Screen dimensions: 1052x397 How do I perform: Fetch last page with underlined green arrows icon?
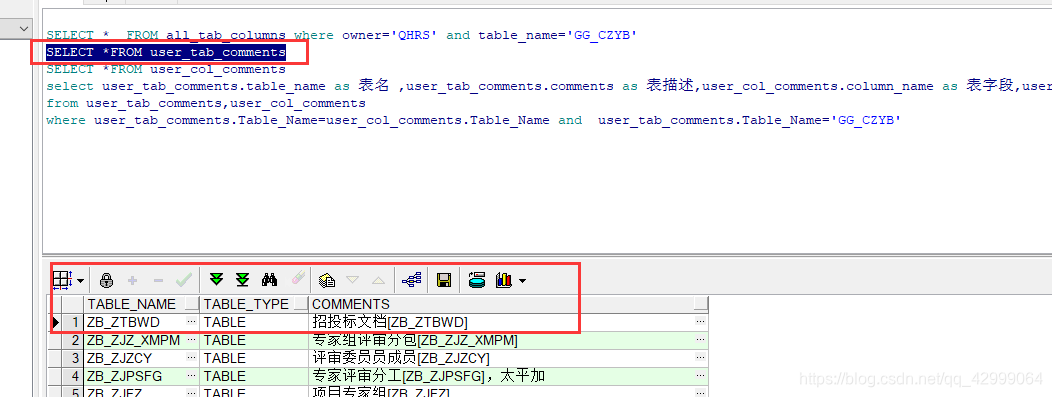(x=242, y=280)
